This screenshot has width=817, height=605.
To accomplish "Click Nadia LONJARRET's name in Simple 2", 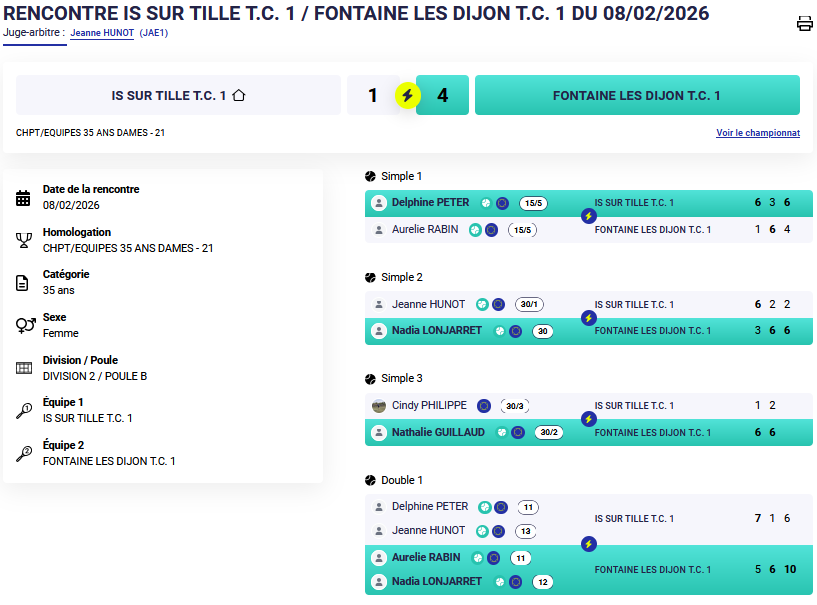I will pyautogui.click(x=437, y=331).
